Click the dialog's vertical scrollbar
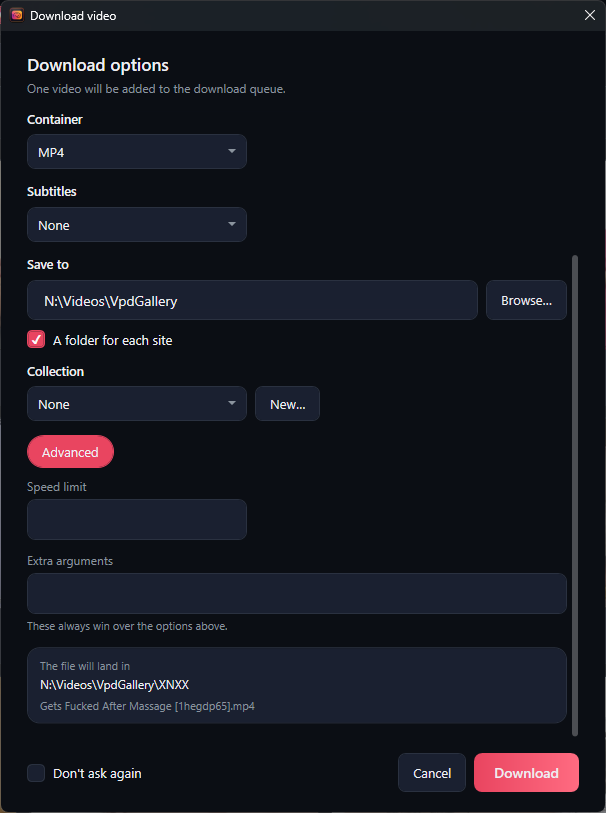The image size is (606, 813). [x=574, y=495]
